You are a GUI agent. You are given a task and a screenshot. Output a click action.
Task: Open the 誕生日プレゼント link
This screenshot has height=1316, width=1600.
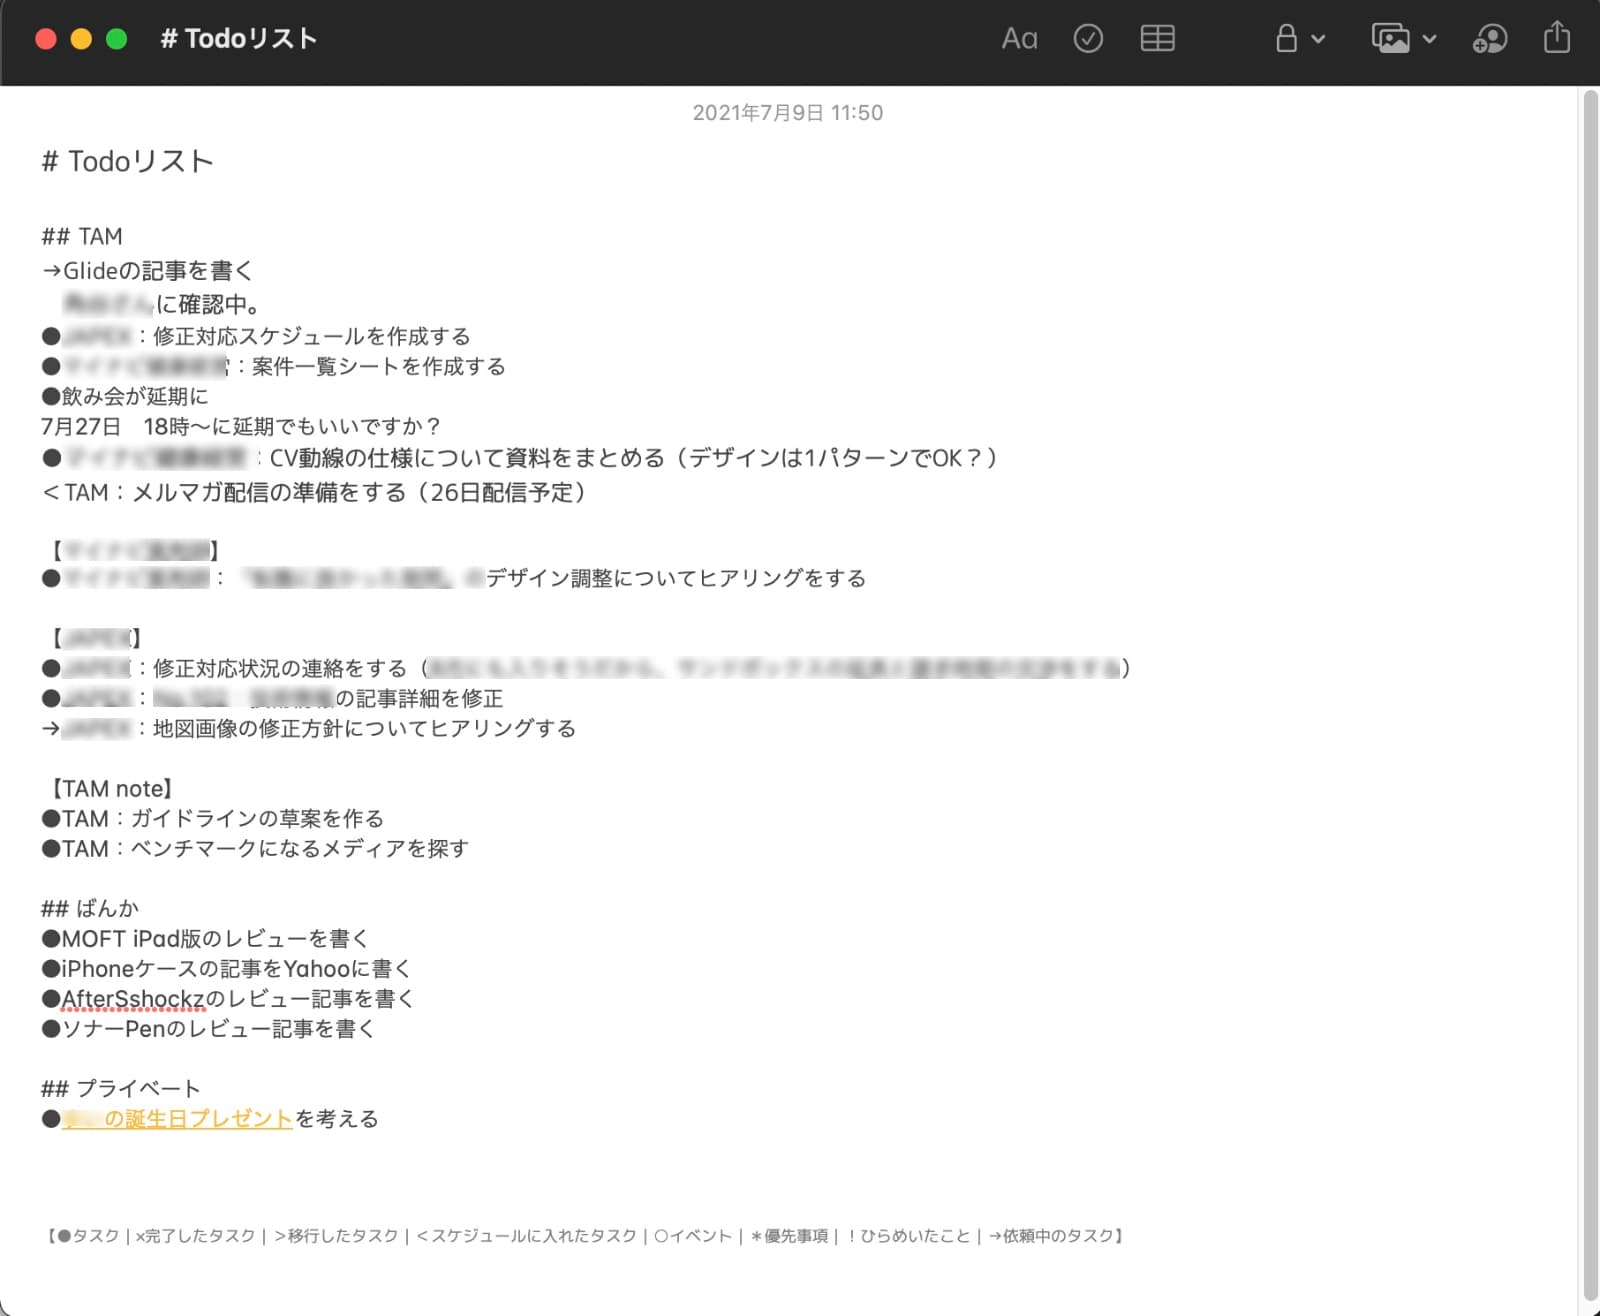click(178, 1119)
